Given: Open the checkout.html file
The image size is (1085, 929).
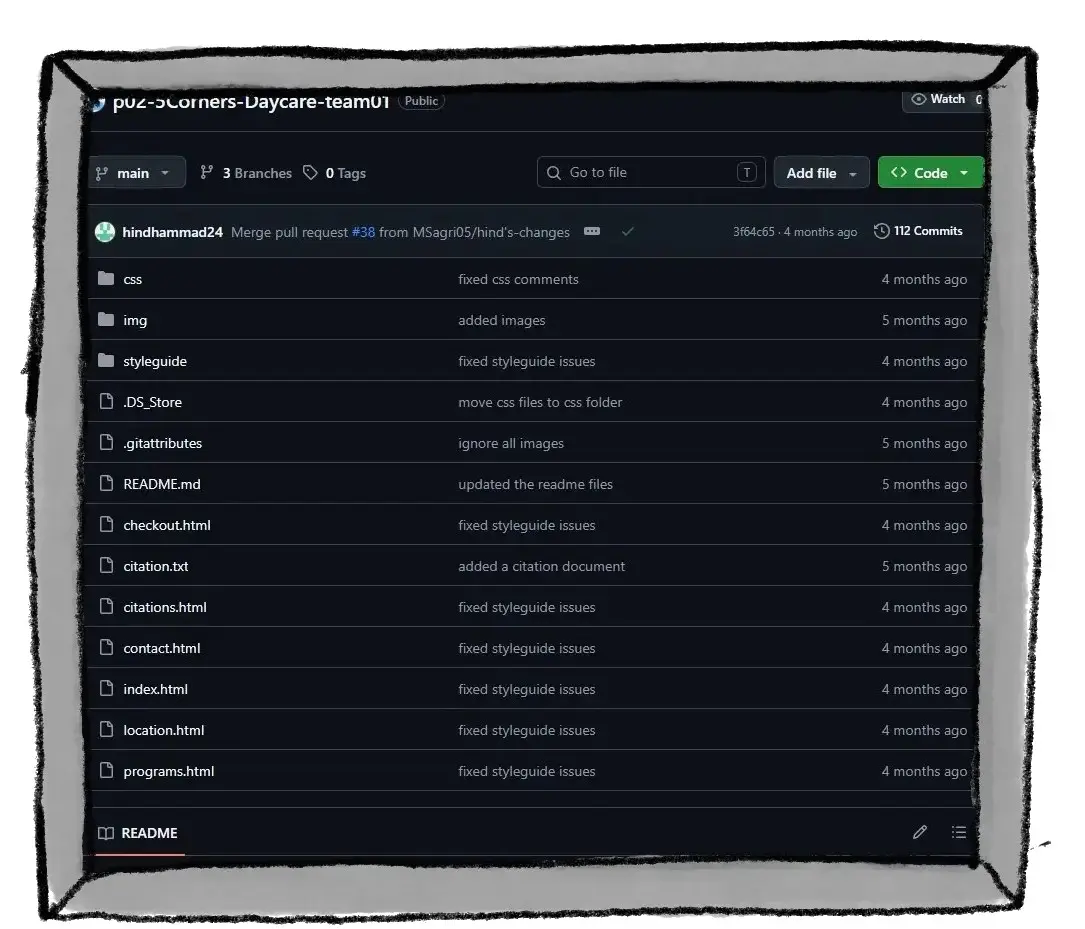Looking at the screenshot, I should pyautogui.click(x=167, y=525).
